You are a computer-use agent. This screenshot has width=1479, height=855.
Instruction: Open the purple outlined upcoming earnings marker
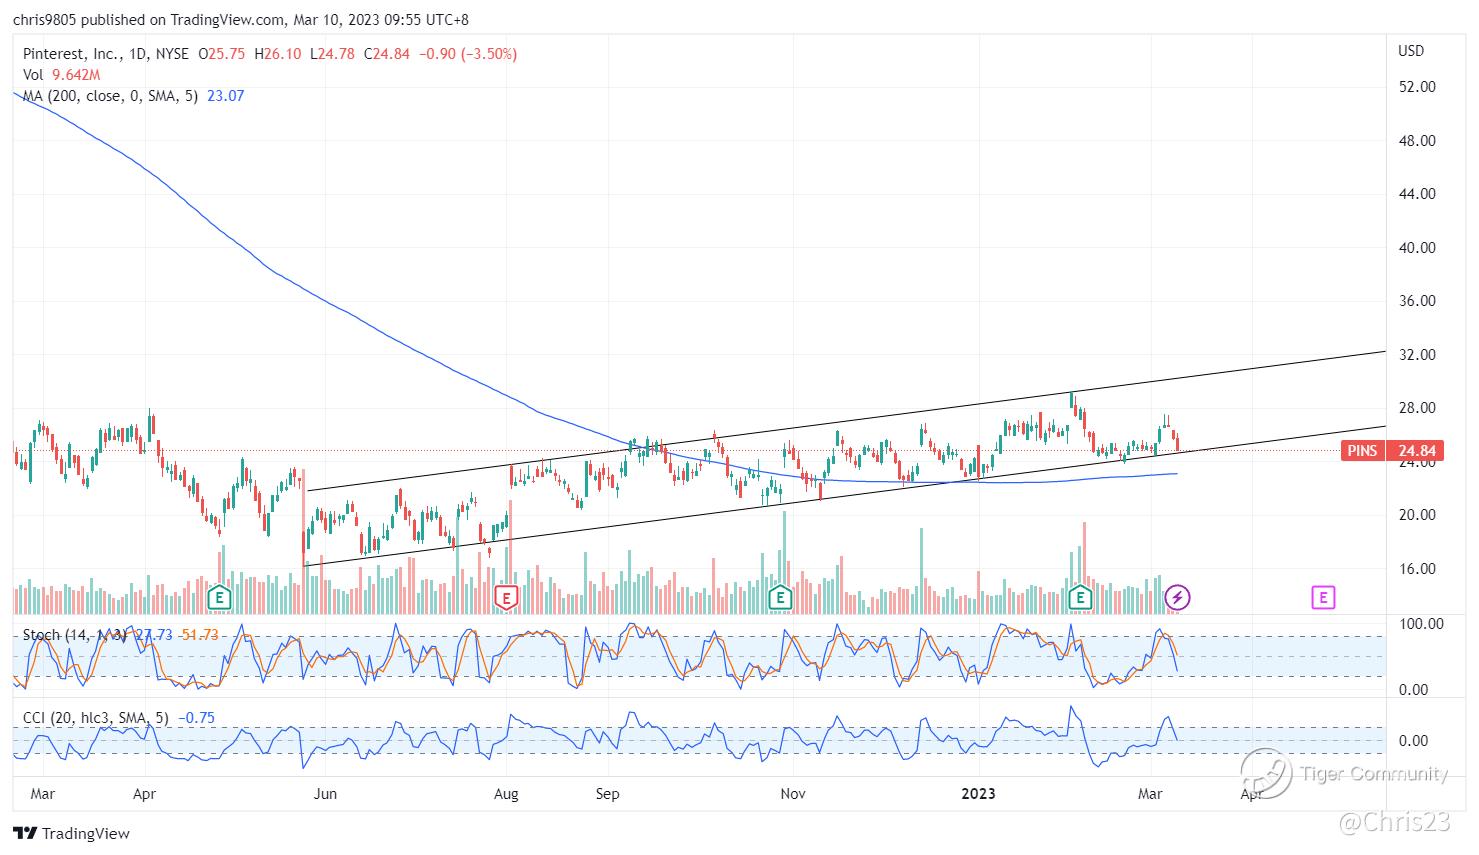click(x=1323, y=598)
